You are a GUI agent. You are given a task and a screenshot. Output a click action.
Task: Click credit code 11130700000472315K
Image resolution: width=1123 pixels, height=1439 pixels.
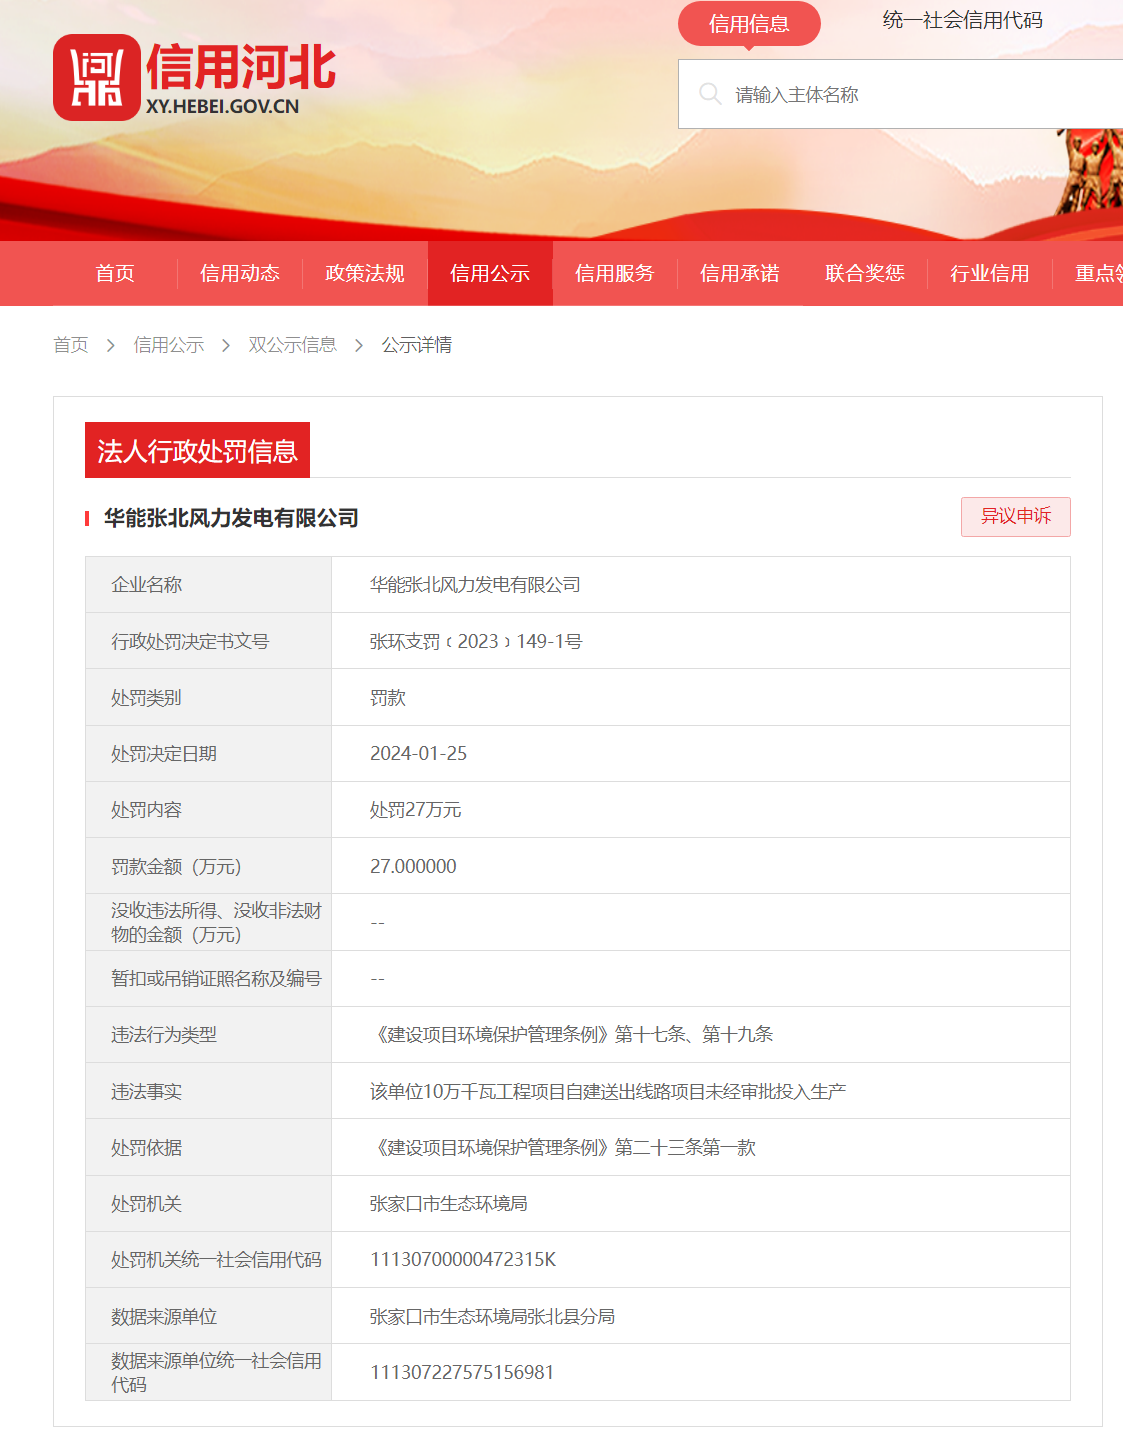click(463, 1259)
